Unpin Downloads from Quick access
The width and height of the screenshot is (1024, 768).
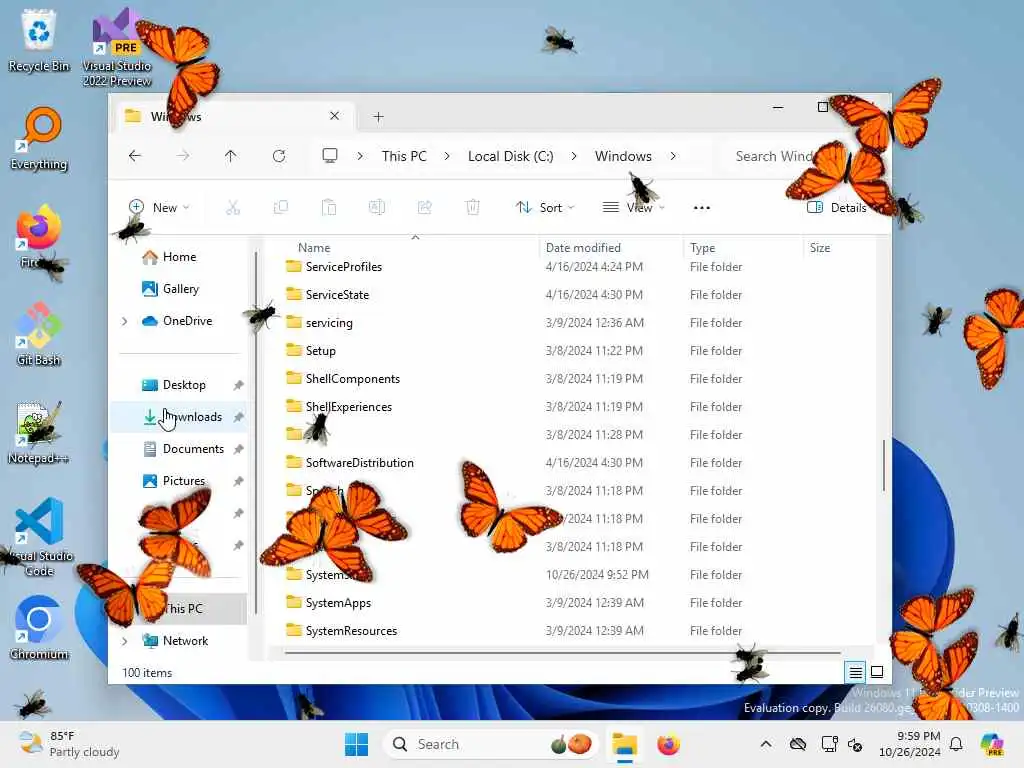point(238,417)
